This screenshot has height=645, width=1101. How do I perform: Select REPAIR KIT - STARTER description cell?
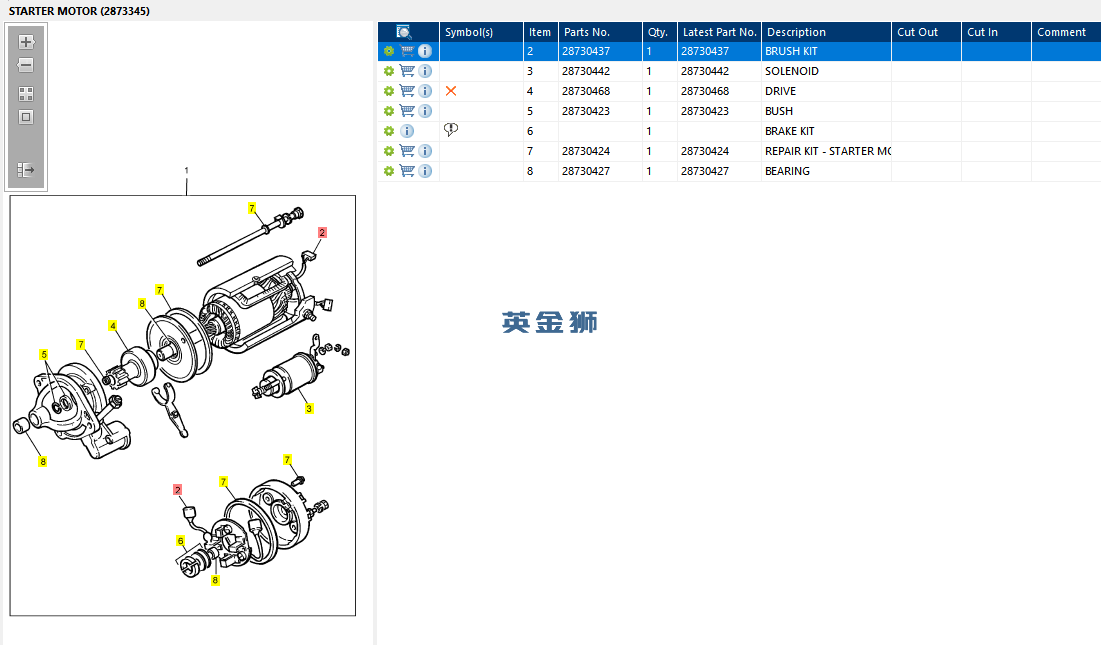[x=826, y=151]
